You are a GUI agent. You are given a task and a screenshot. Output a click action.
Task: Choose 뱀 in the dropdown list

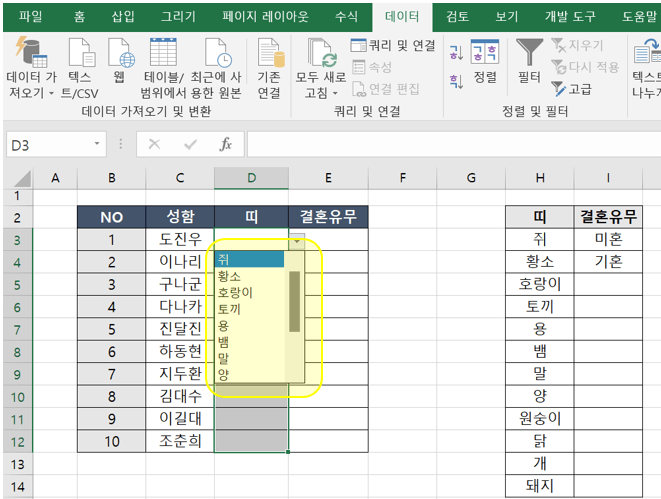click(x=250, y=342)
